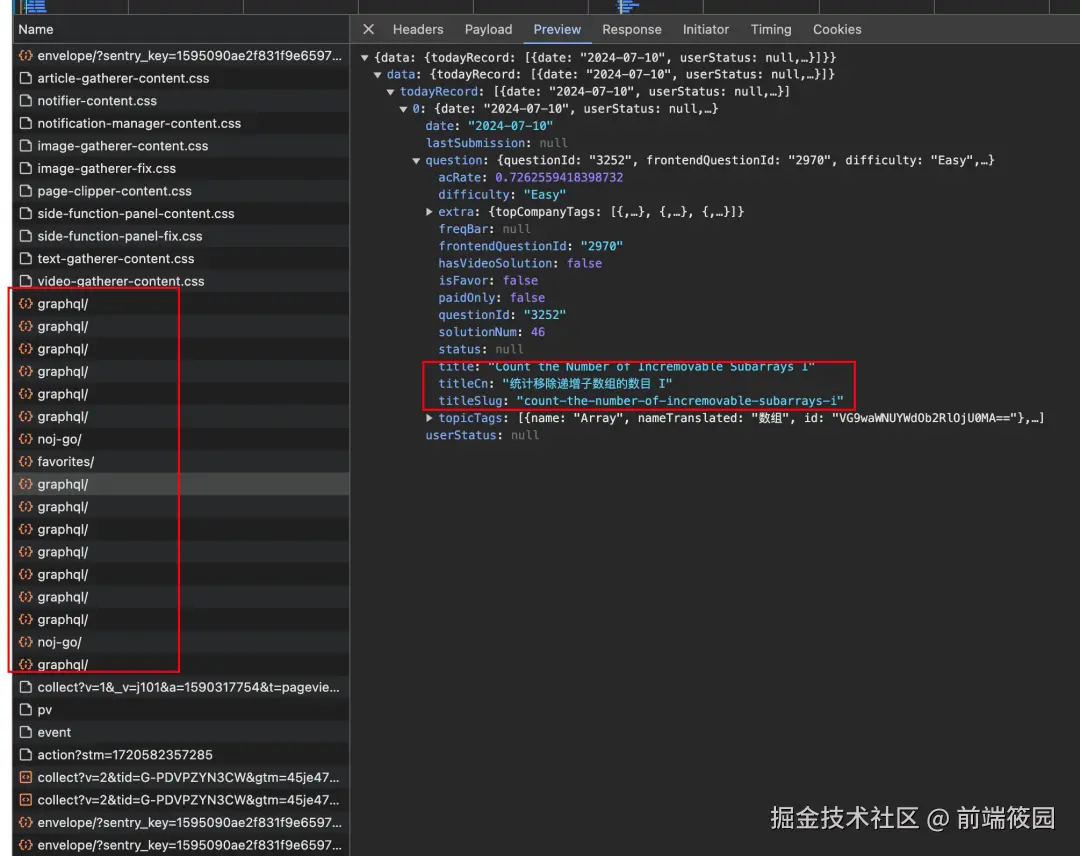The width and height of the screenshot is (1080, 856).
Task: Select page-clipper-content.css request
Action: [x=180, y=191]
